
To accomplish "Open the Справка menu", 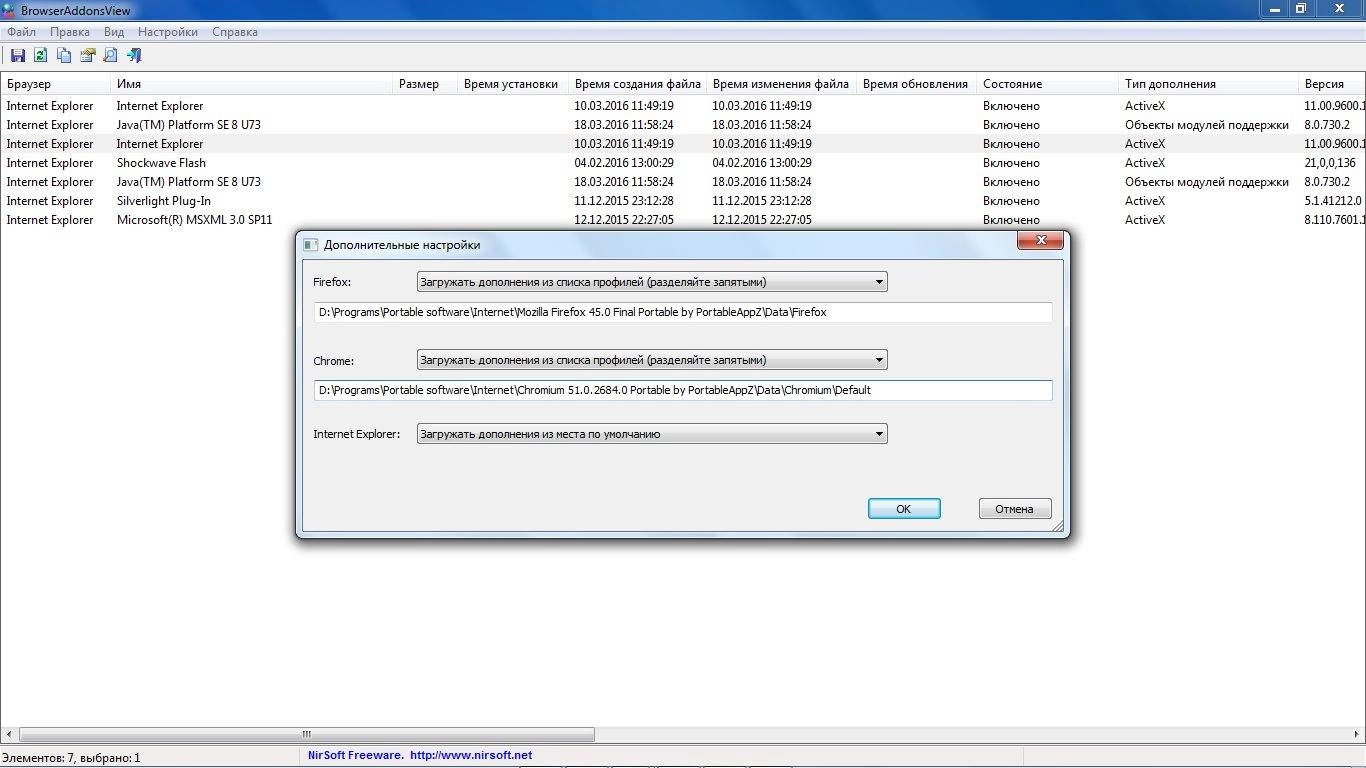I will (x=235, y=32).
